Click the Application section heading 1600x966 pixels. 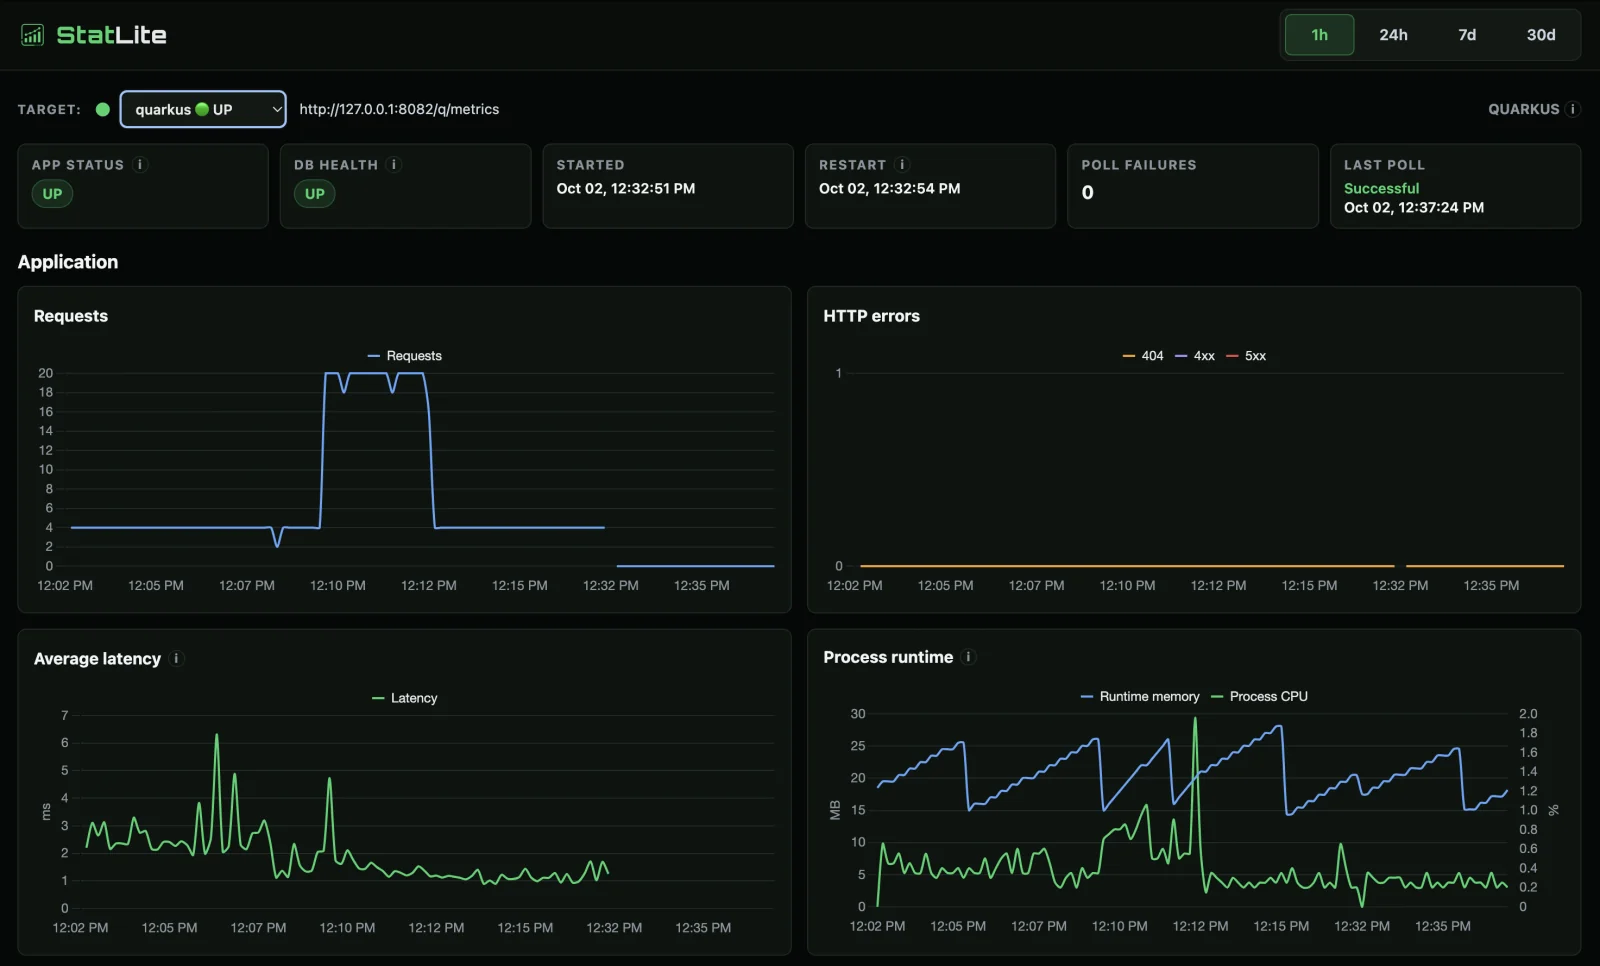tap(68, 262)
